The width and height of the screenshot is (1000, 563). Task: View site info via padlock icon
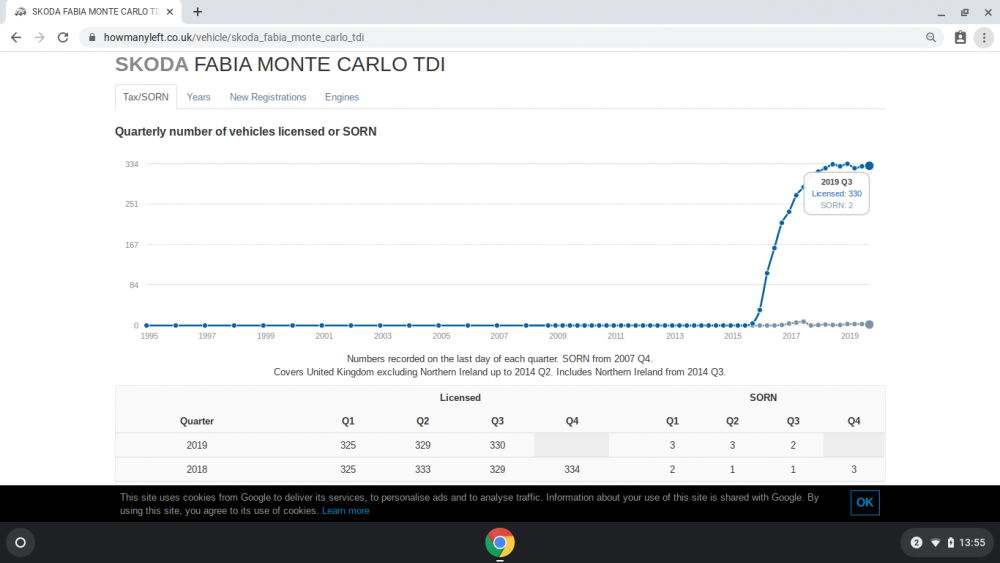(92, 38)
